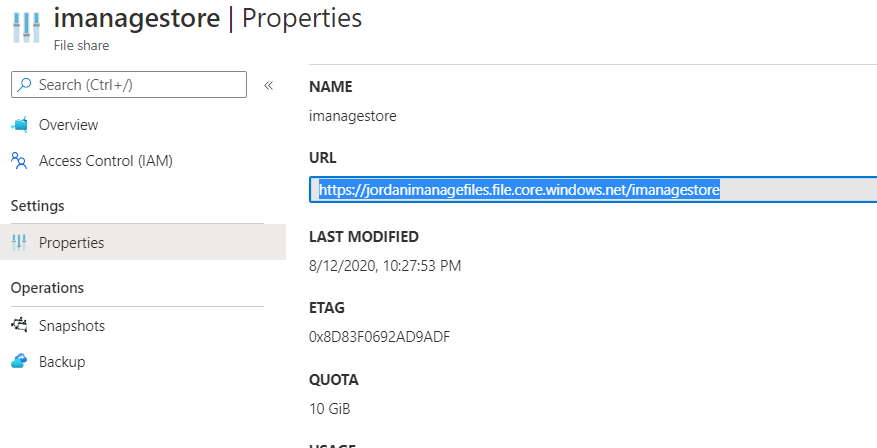Click the Properties sliders icon in sidebar
Screen dimensions: 877x448
(x=19, y=243)
